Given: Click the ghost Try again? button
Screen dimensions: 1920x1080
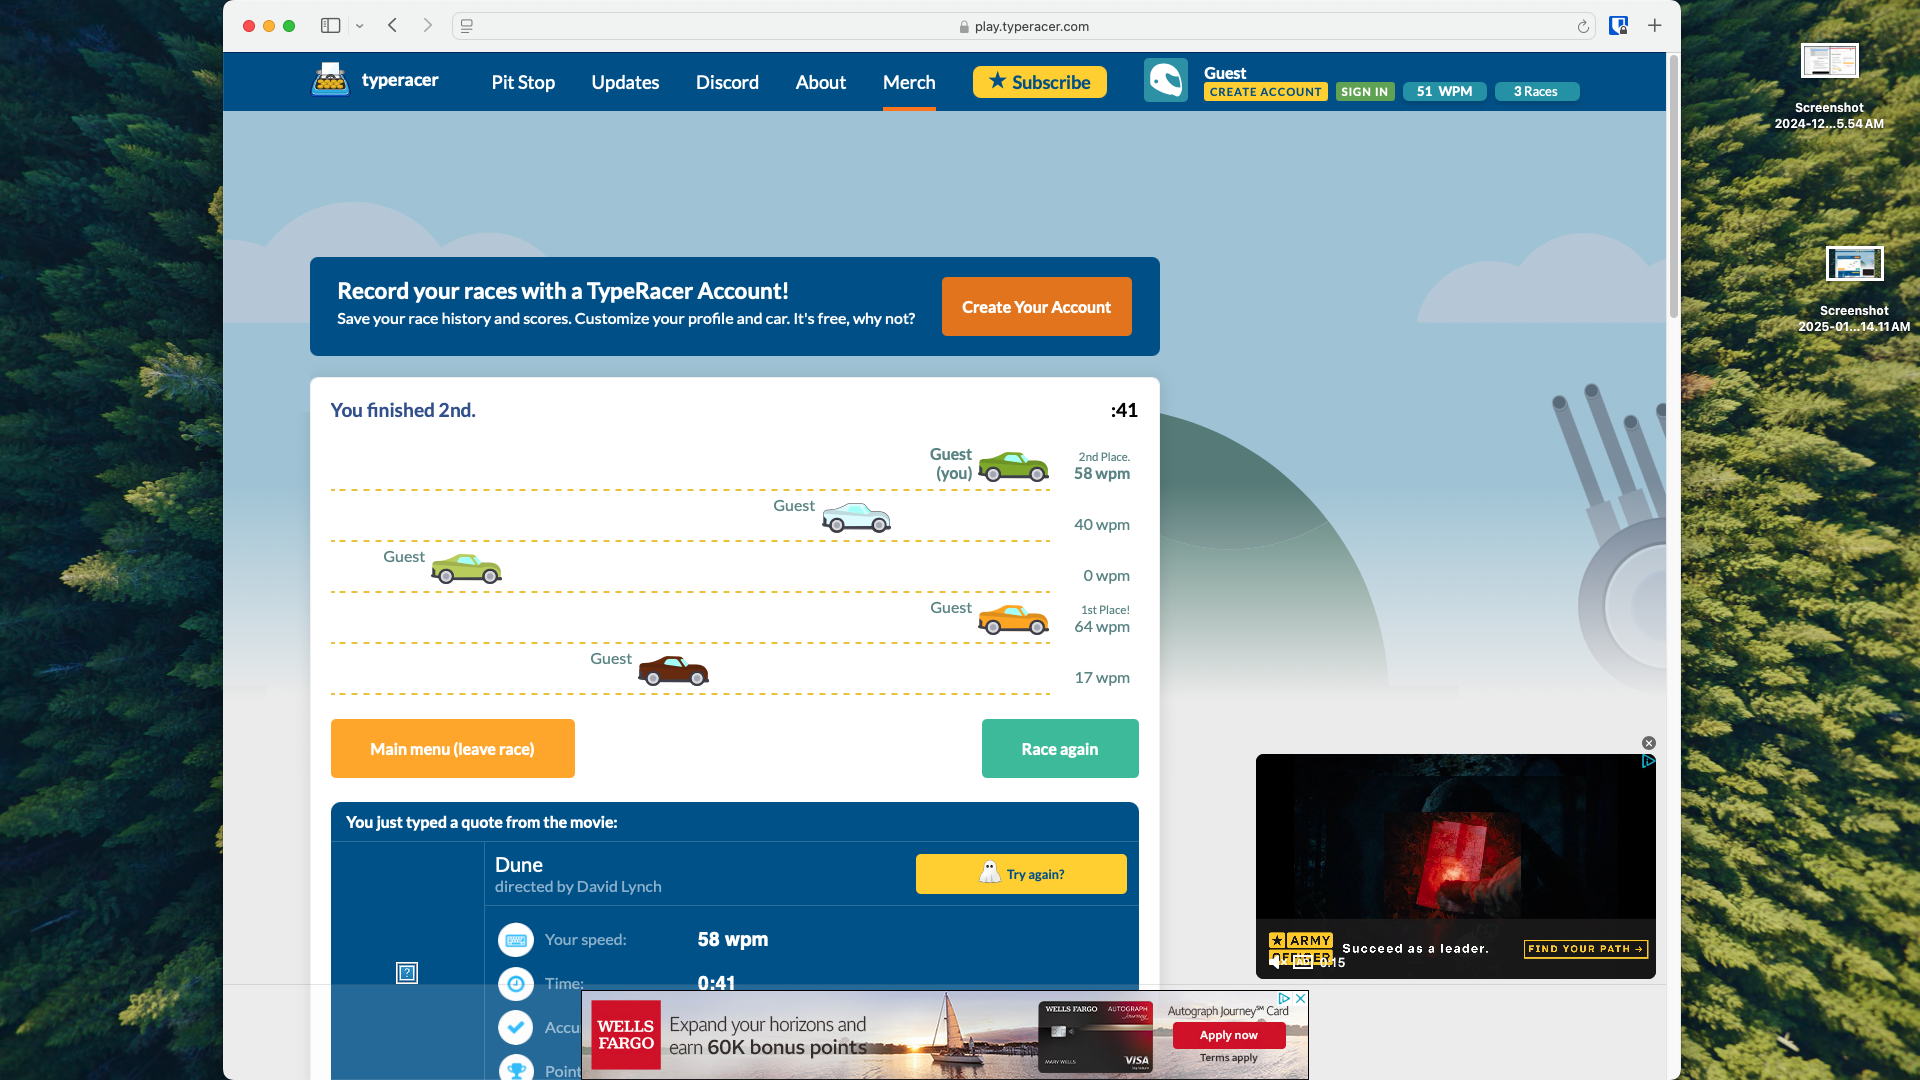Looking at the screenshot, I should click(x=1021, y=874).
